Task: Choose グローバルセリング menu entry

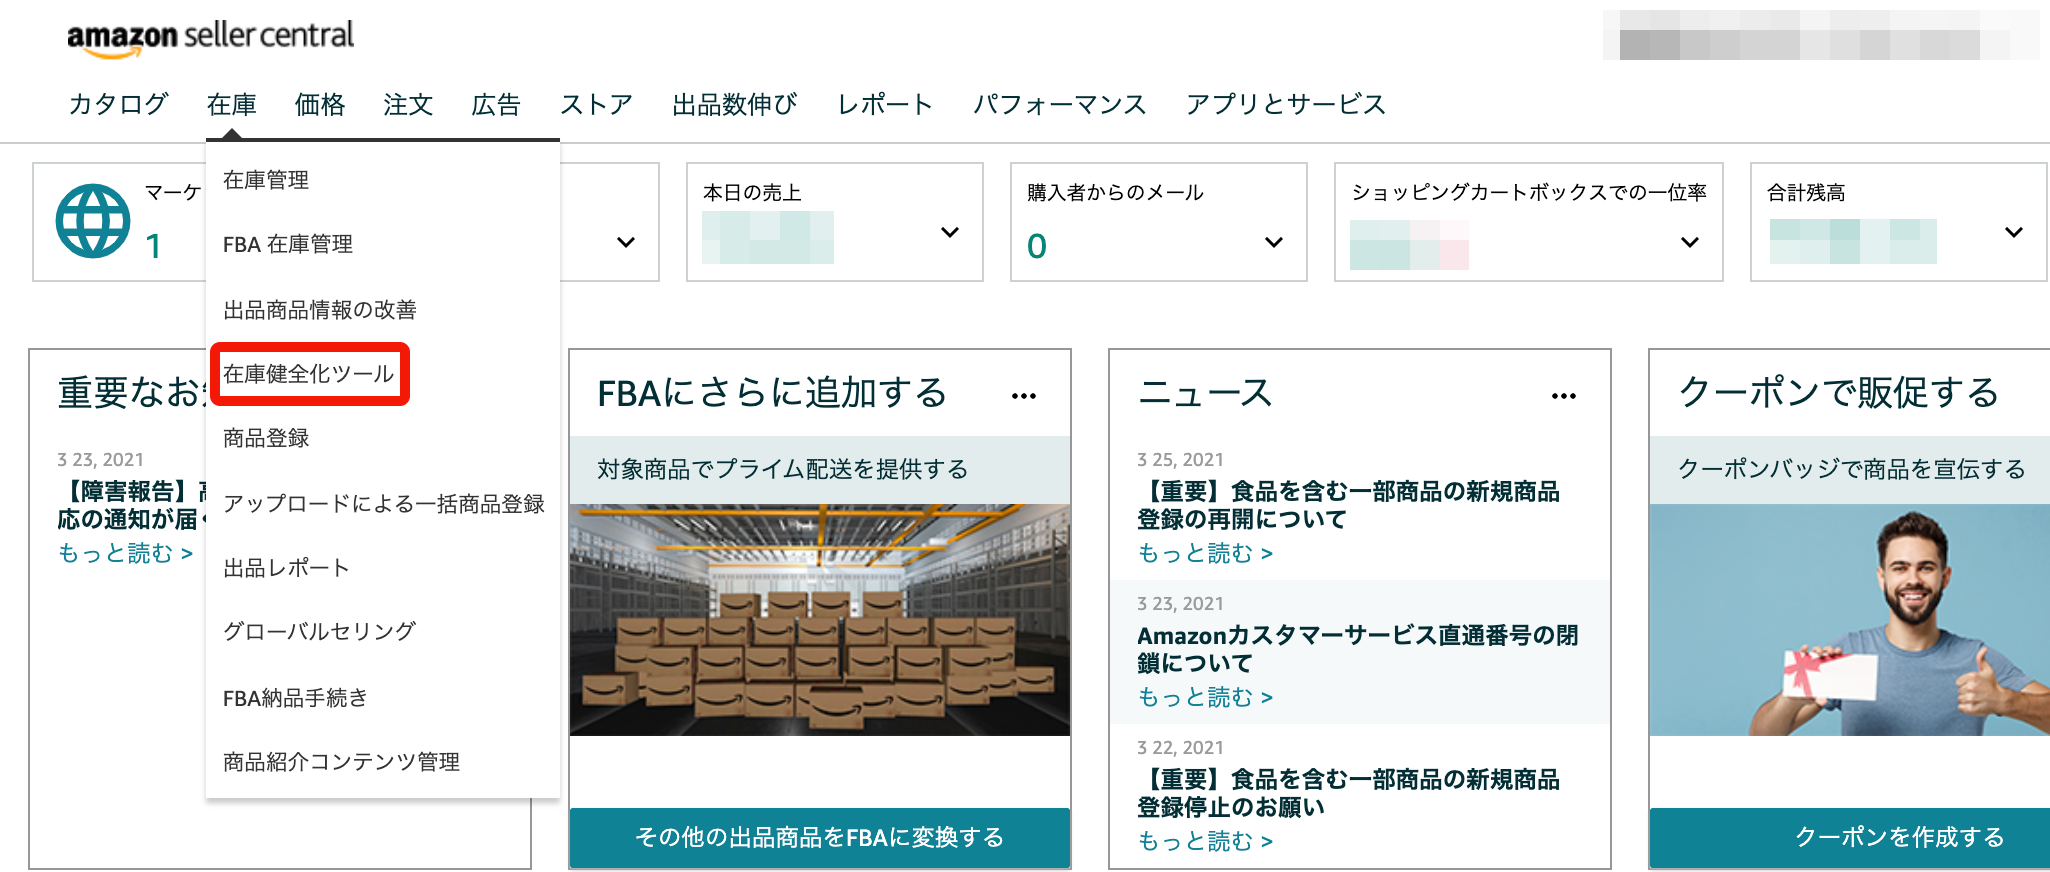Action: (x=319, y=631)
